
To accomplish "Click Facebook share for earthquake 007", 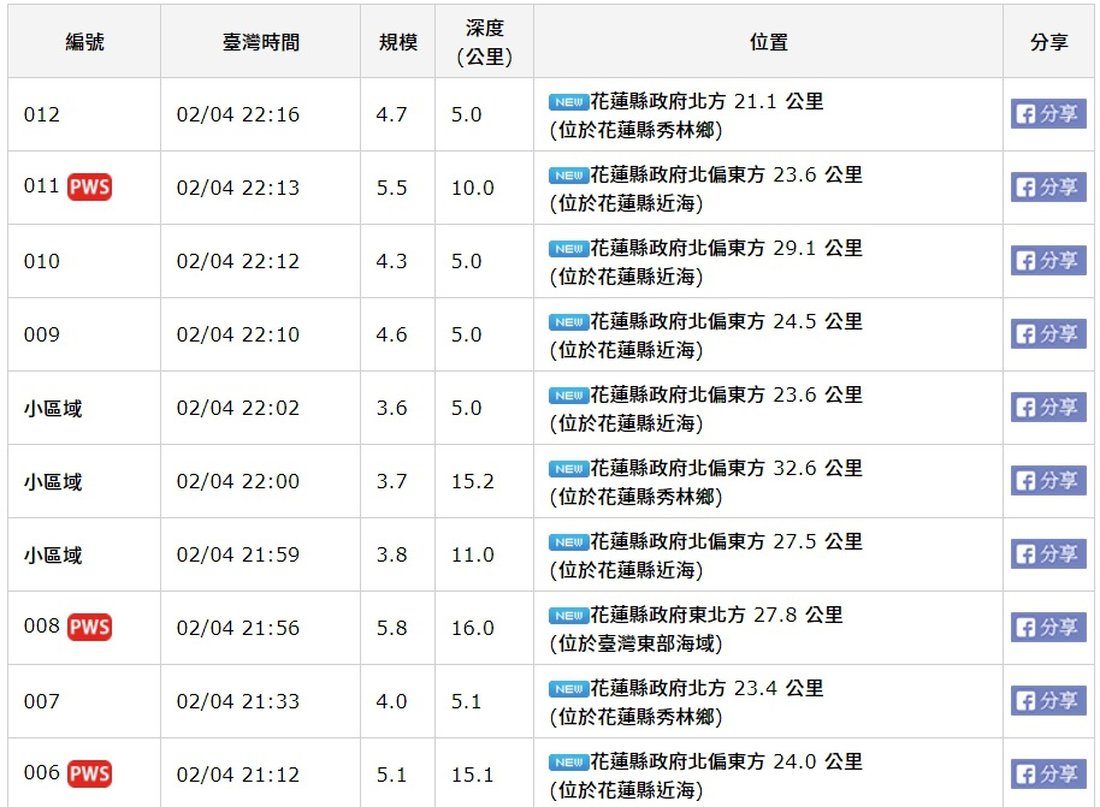I will [x=1048, y=700].
